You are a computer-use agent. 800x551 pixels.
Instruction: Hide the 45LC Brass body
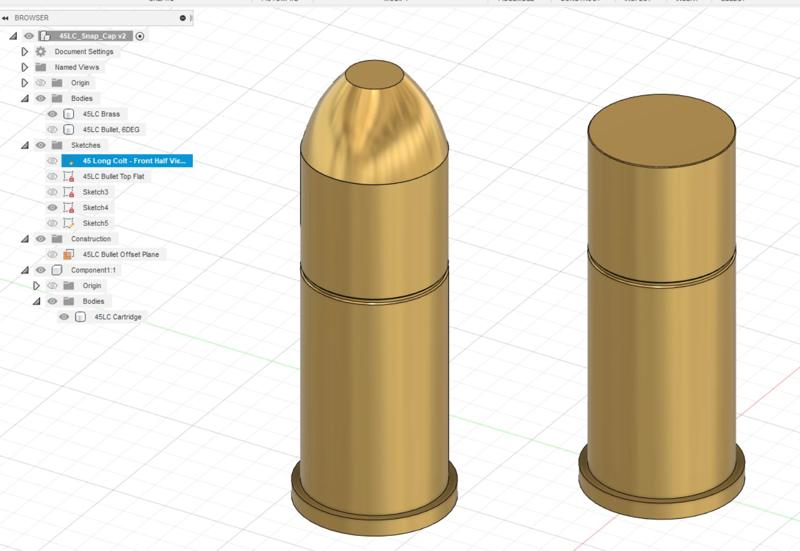(x=52, y=114)
